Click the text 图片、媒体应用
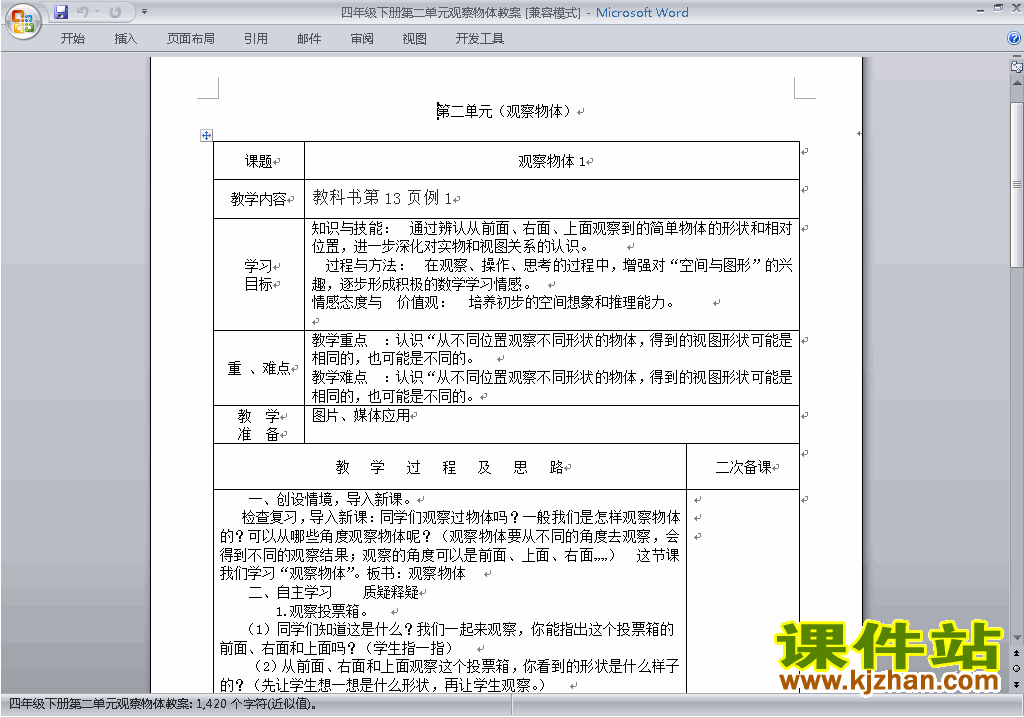The width and height of the screenshot is (1024, 718). coord(361,416)
